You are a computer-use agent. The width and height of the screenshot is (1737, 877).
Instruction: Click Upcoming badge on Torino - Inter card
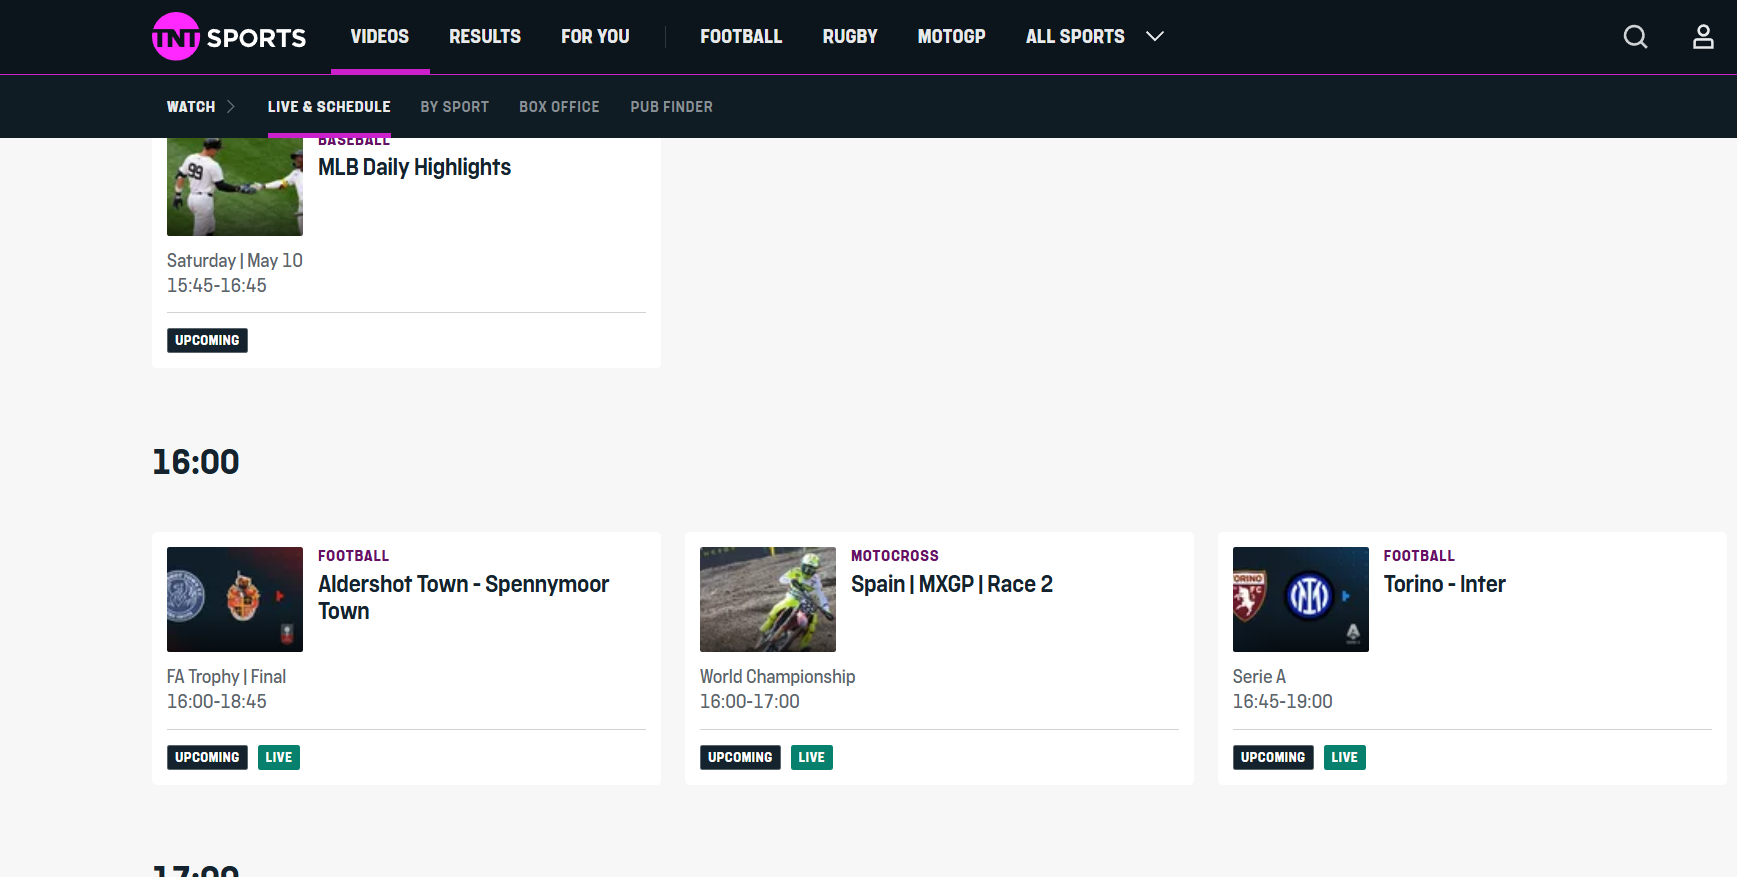[x=1273, y=757]
